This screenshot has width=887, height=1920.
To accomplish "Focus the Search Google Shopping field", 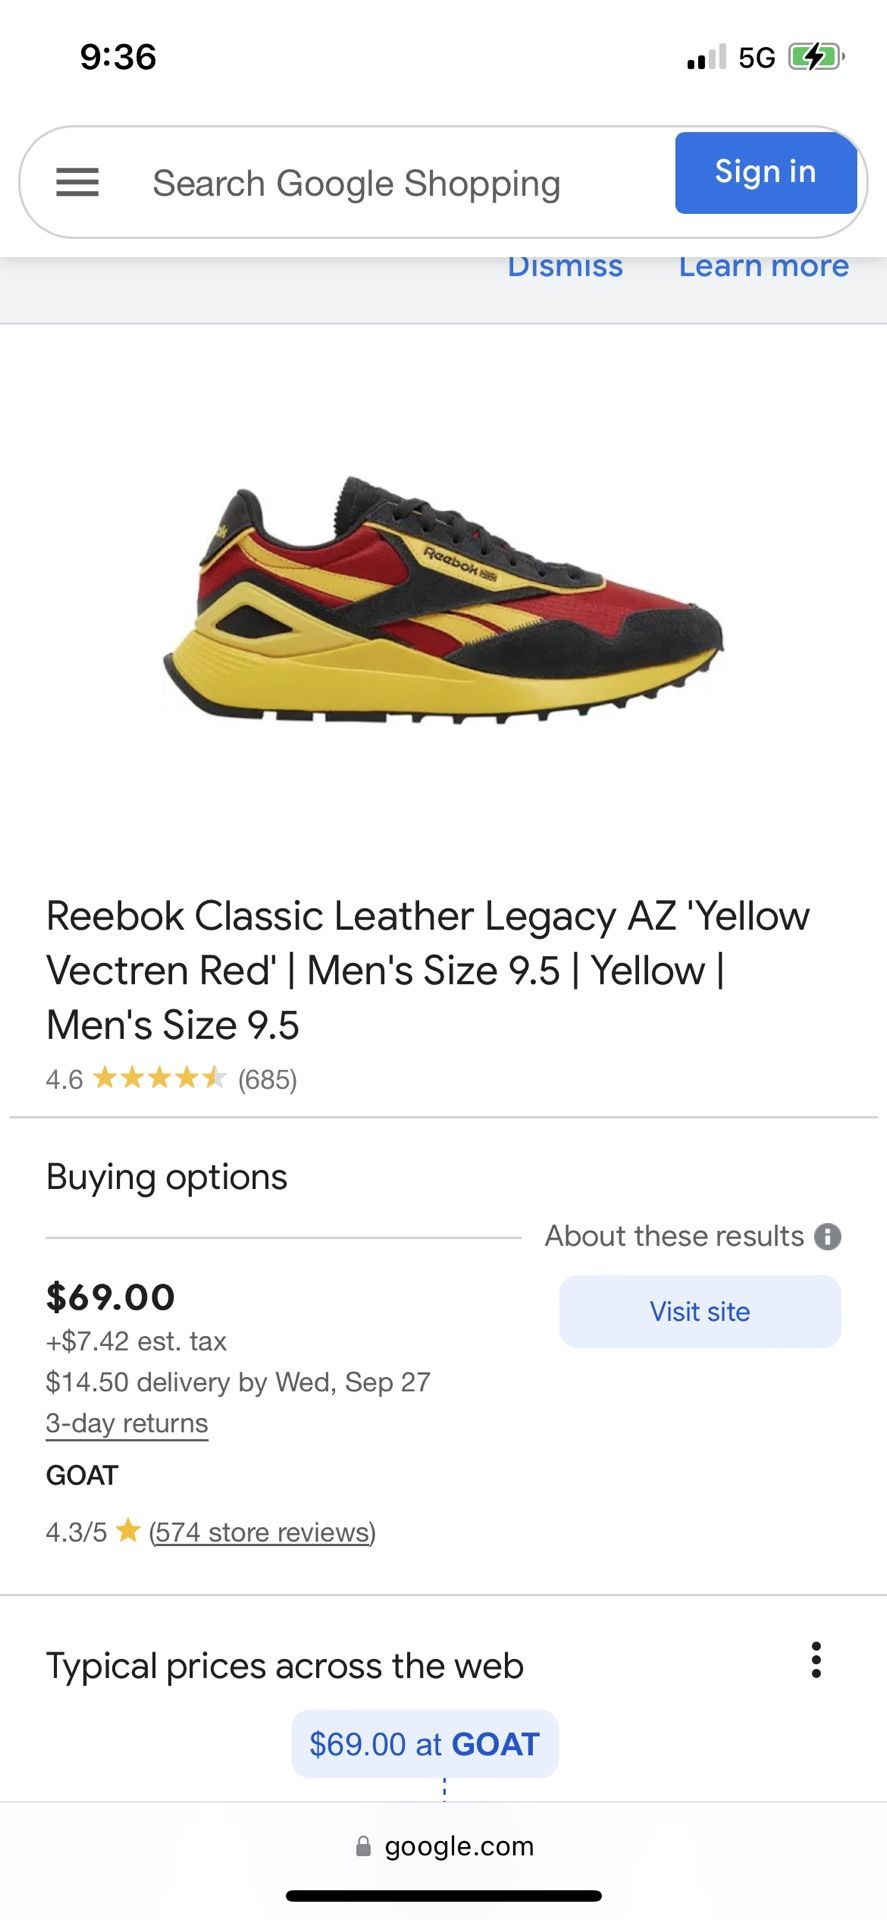I will click(x=356, y=183).
